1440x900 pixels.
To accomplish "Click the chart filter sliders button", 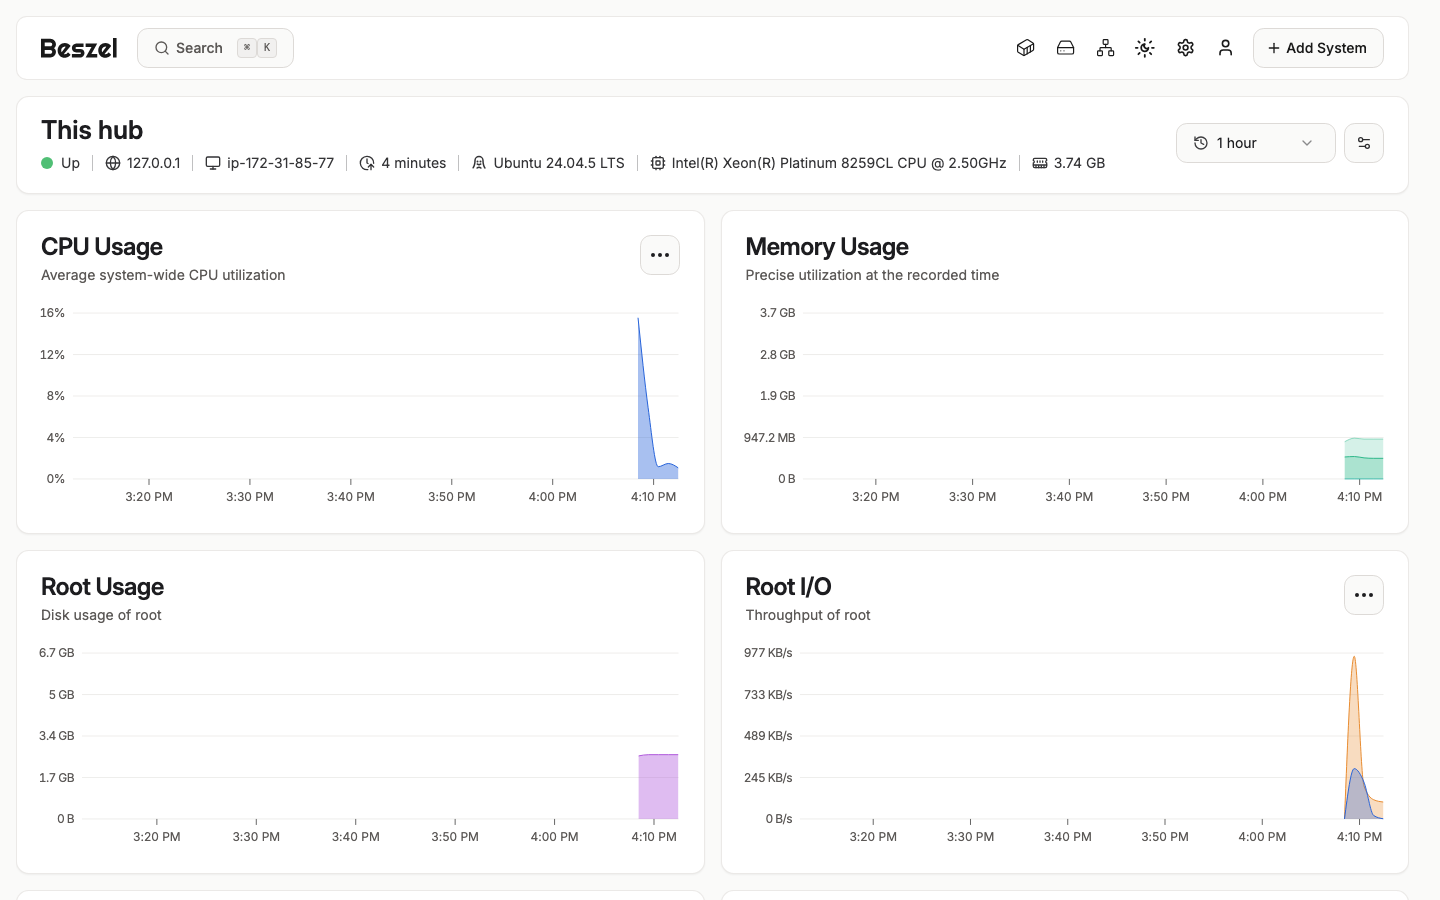I will pyautogui.click(x=1364, y=143).
